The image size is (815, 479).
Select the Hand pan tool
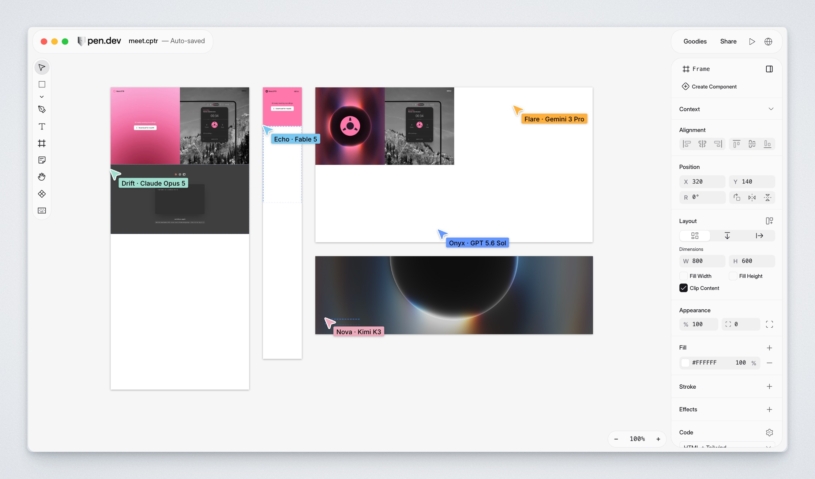(x=42, y=177)
